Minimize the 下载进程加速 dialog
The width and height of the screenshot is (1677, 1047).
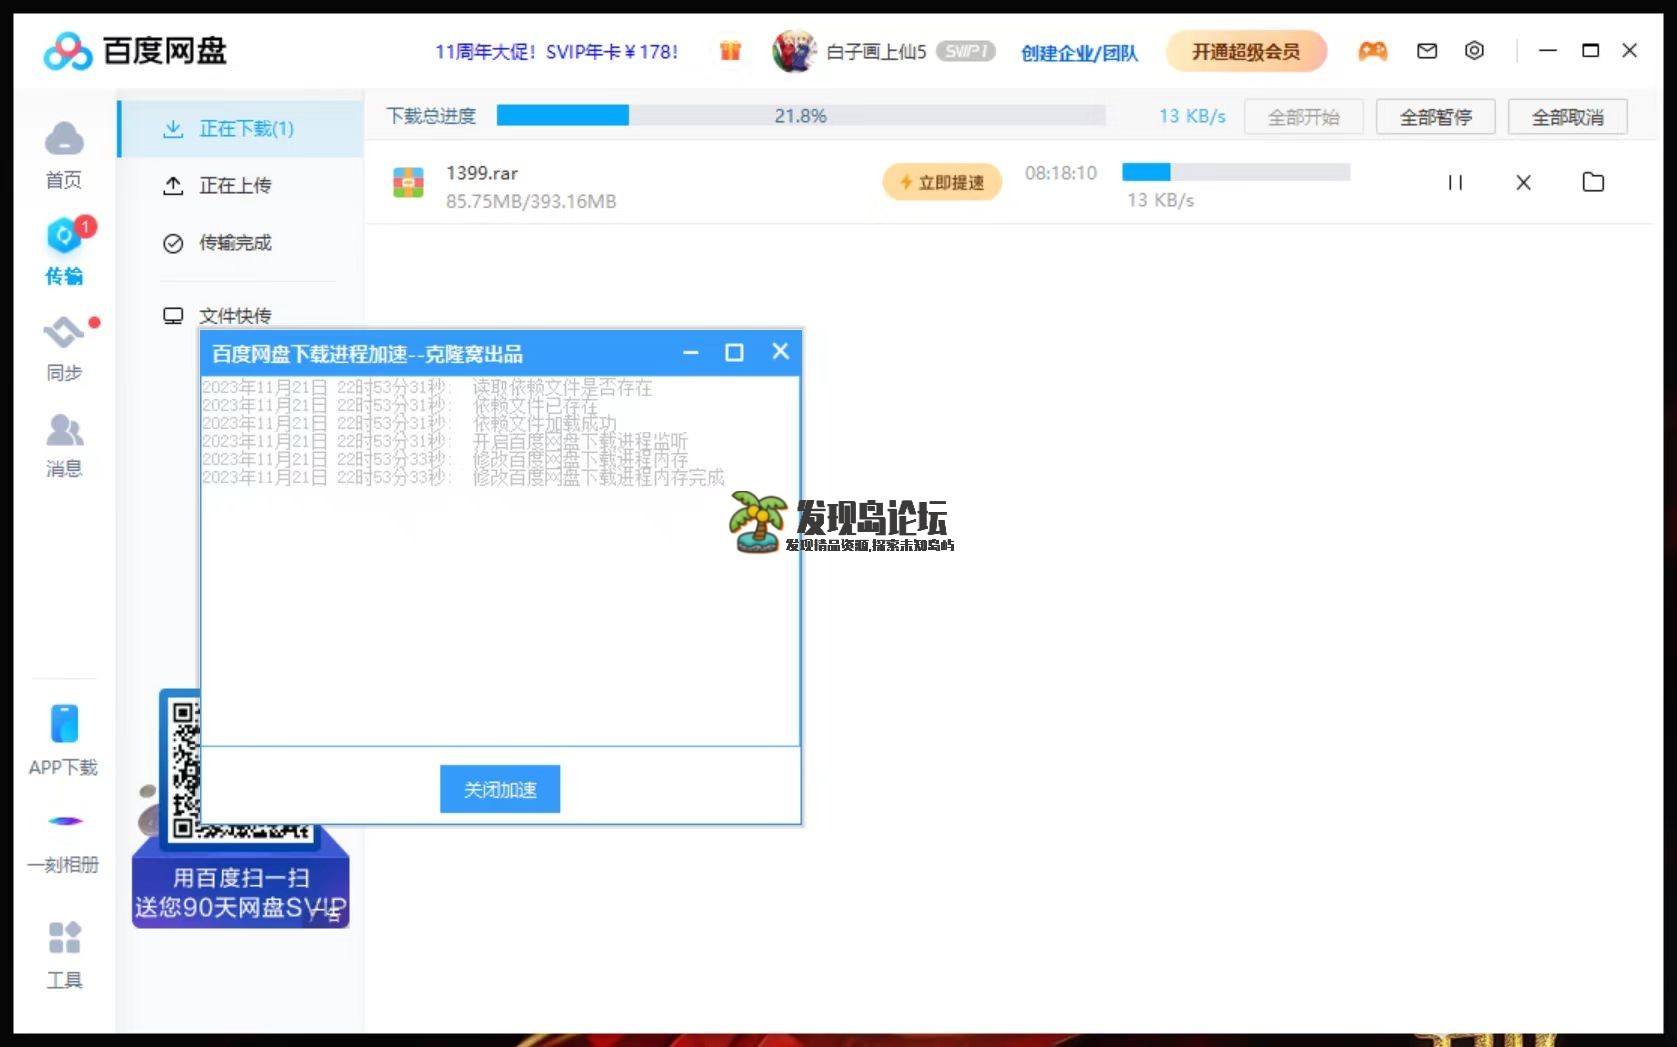click(690, 353)
